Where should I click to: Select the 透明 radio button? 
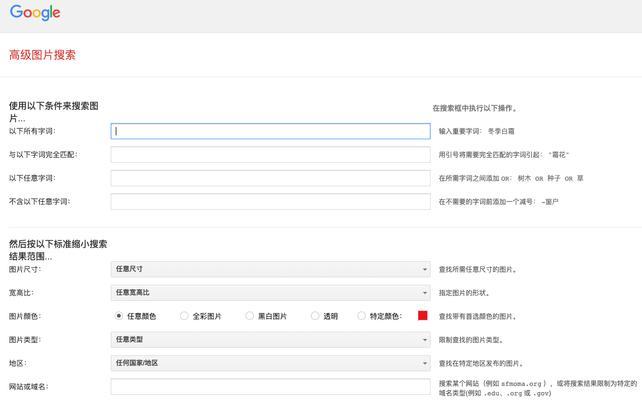315,316
